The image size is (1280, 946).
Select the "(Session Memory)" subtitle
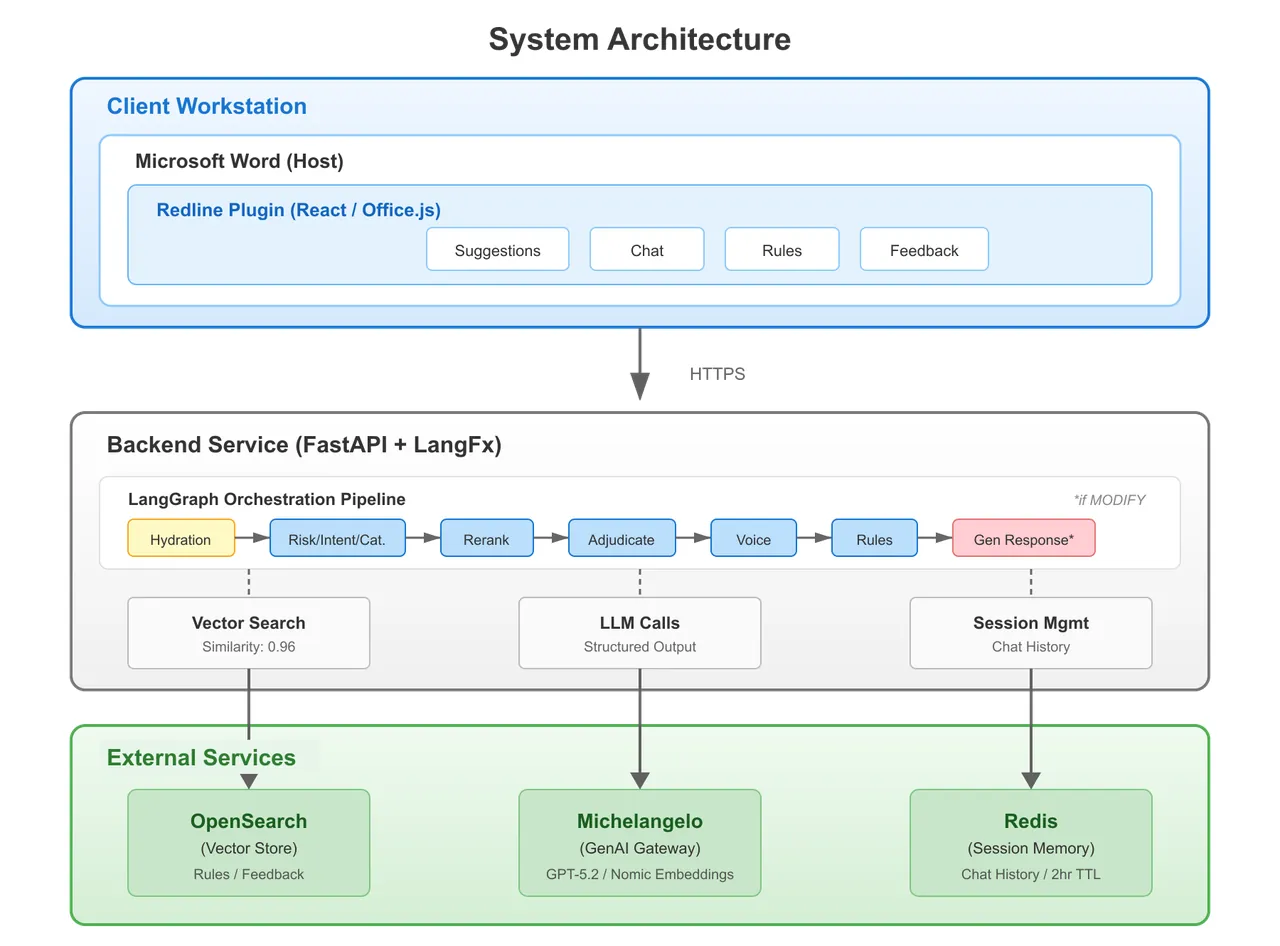tap(1031, 849)
